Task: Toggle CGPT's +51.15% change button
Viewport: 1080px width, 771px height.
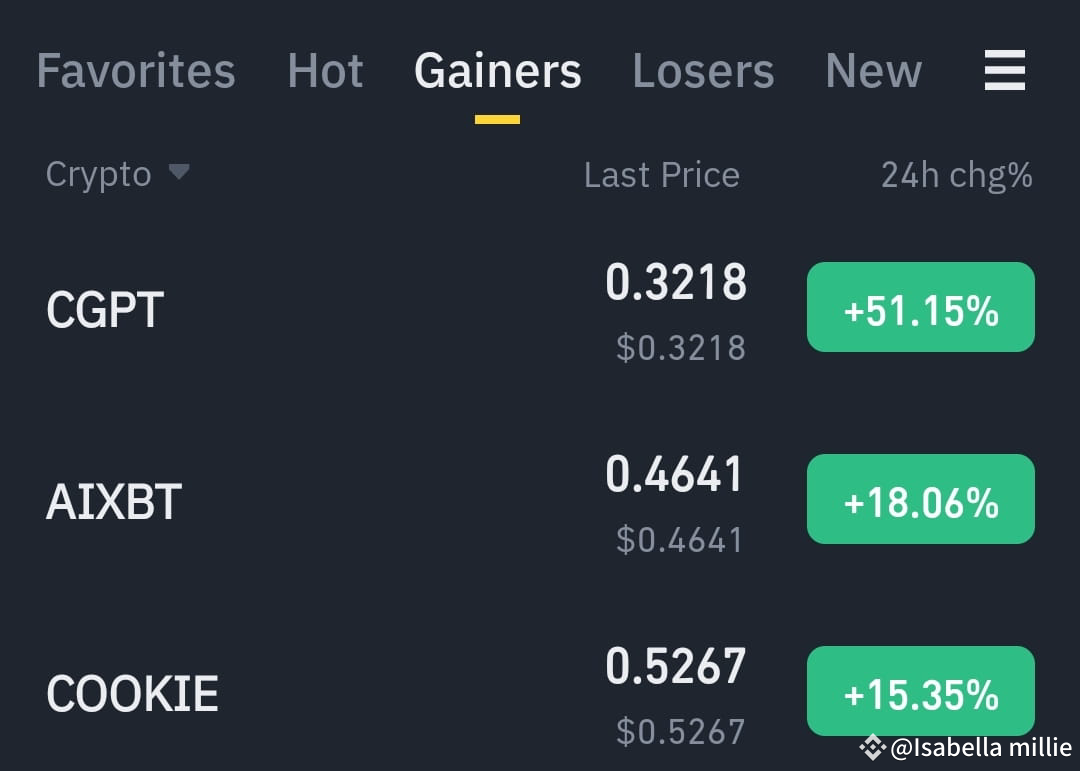Action: pos(920,307)
